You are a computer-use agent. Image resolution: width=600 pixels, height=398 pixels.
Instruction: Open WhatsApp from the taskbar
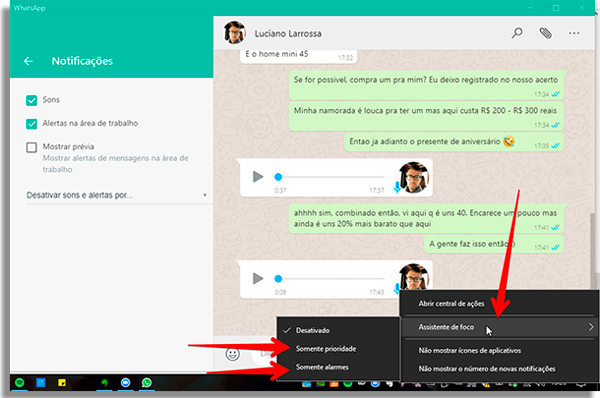[147, 382]
